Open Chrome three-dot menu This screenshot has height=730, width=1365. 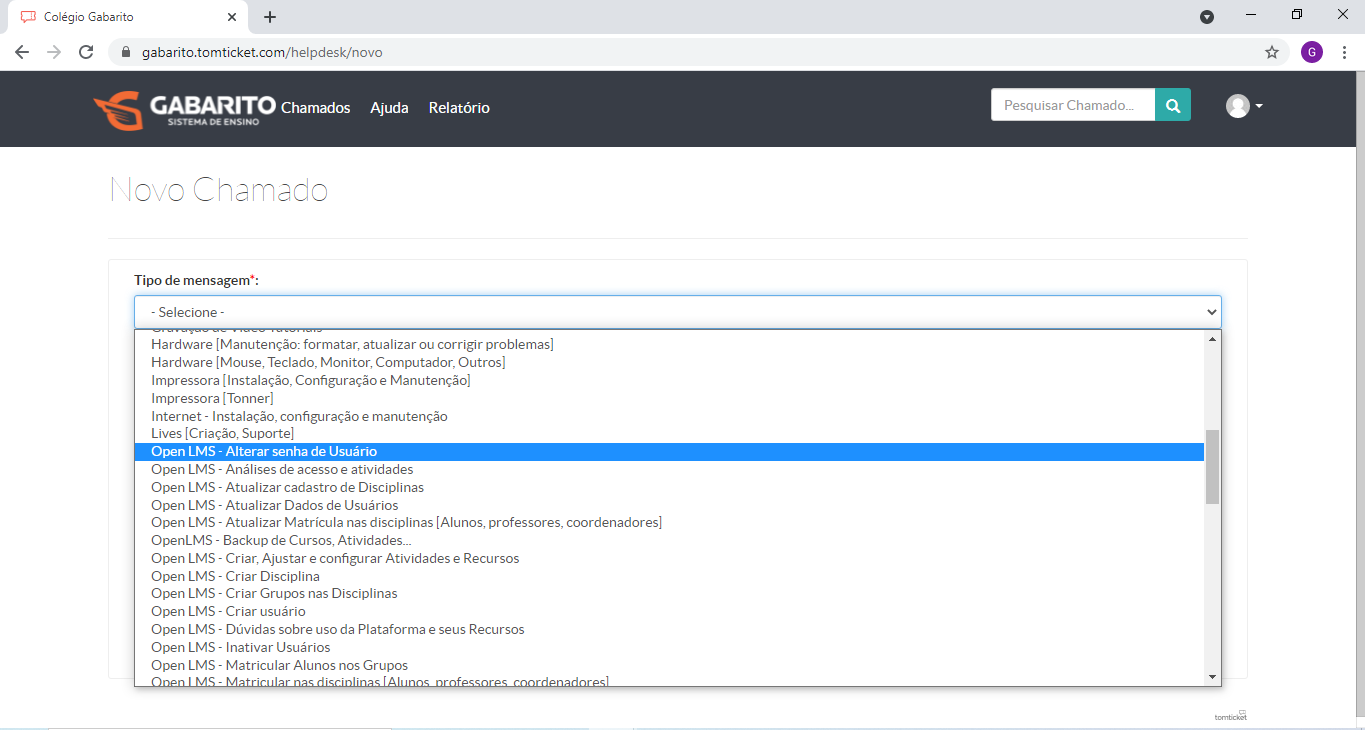click(x=1344, y=52)
